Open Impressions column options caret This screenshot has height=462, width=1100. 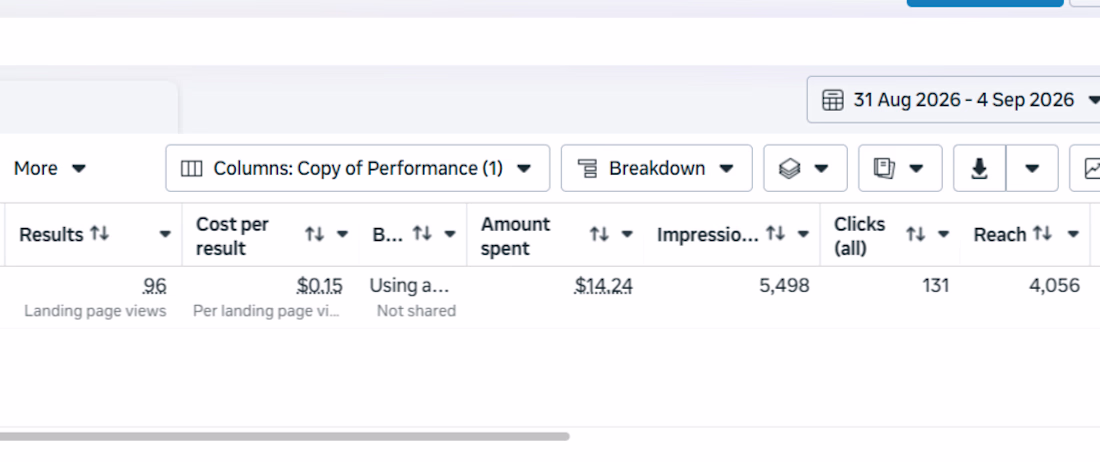point(803,234)
